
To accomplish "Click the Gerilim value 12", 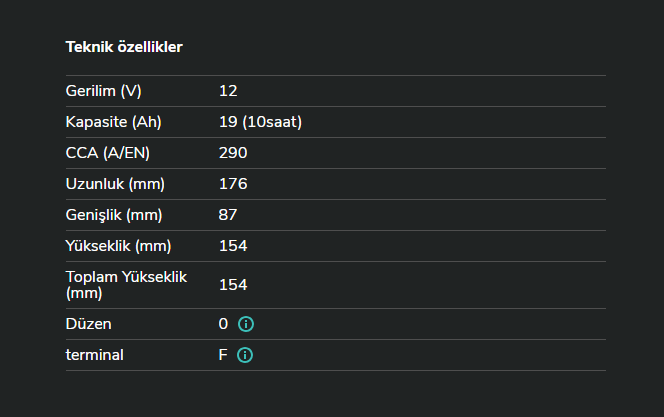I will coord(228,91).
